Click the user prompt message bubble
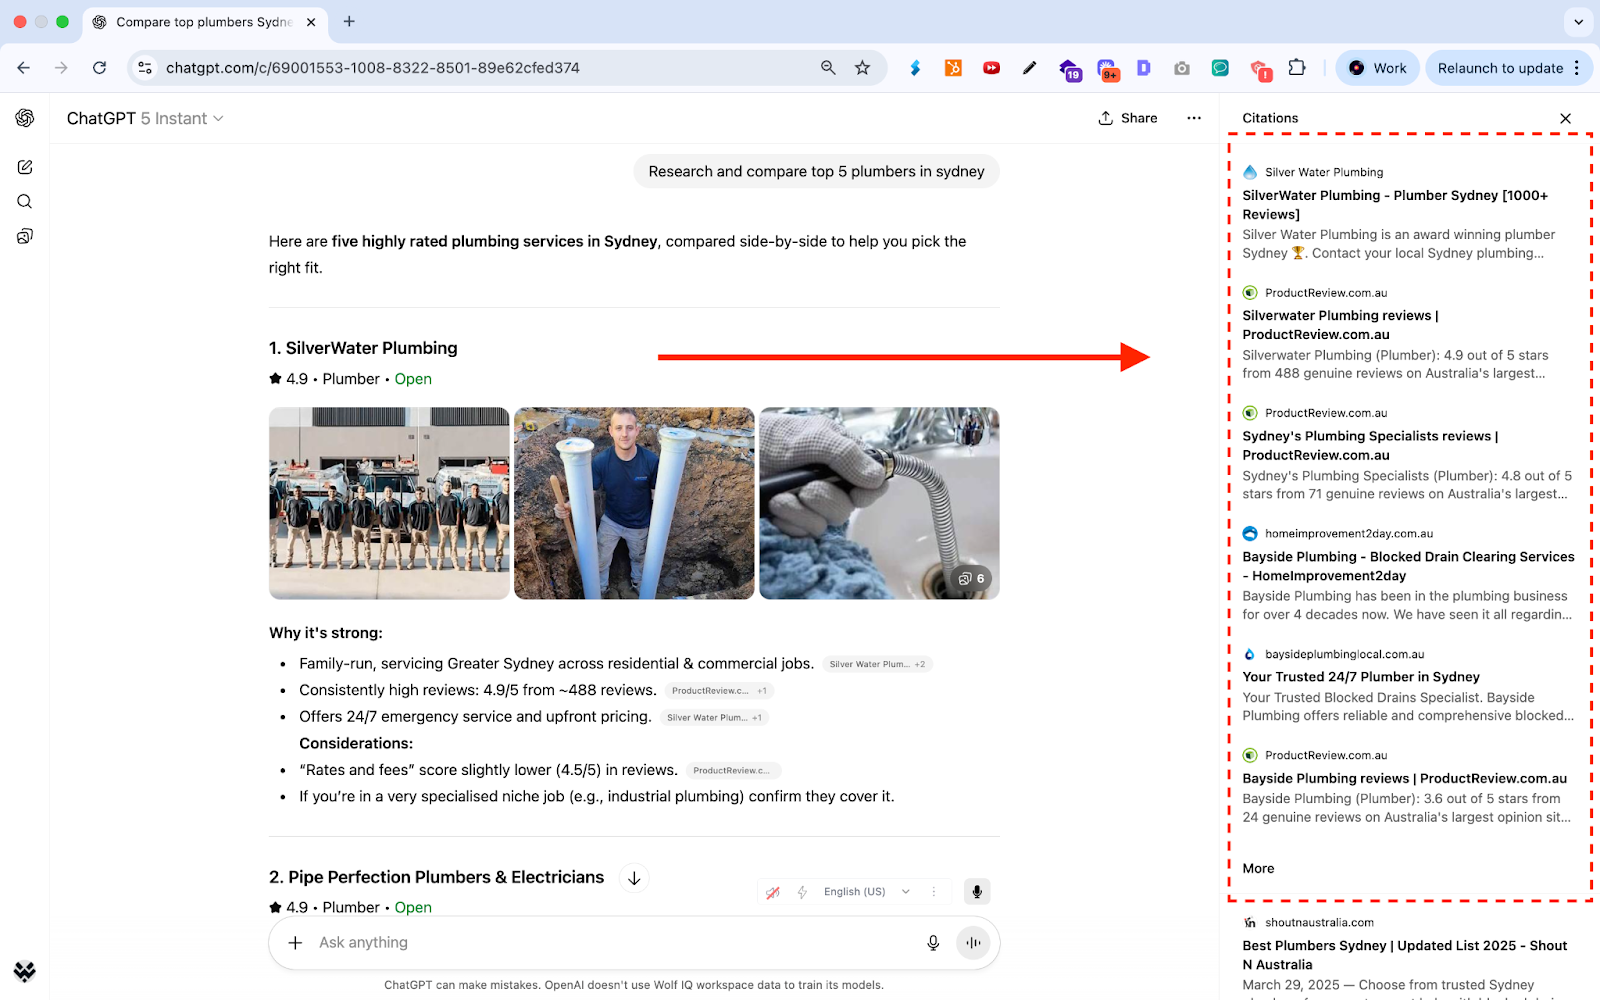Screen dimensions: 1600x1000 click(816, 171)
